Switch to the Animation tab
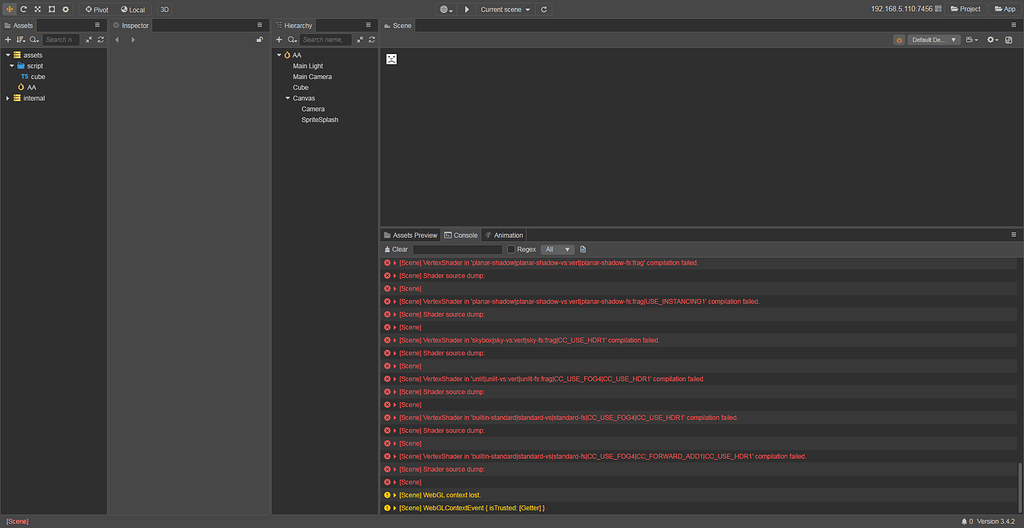Viewport: 1024px width, 528px height. (x=504, y=235)
